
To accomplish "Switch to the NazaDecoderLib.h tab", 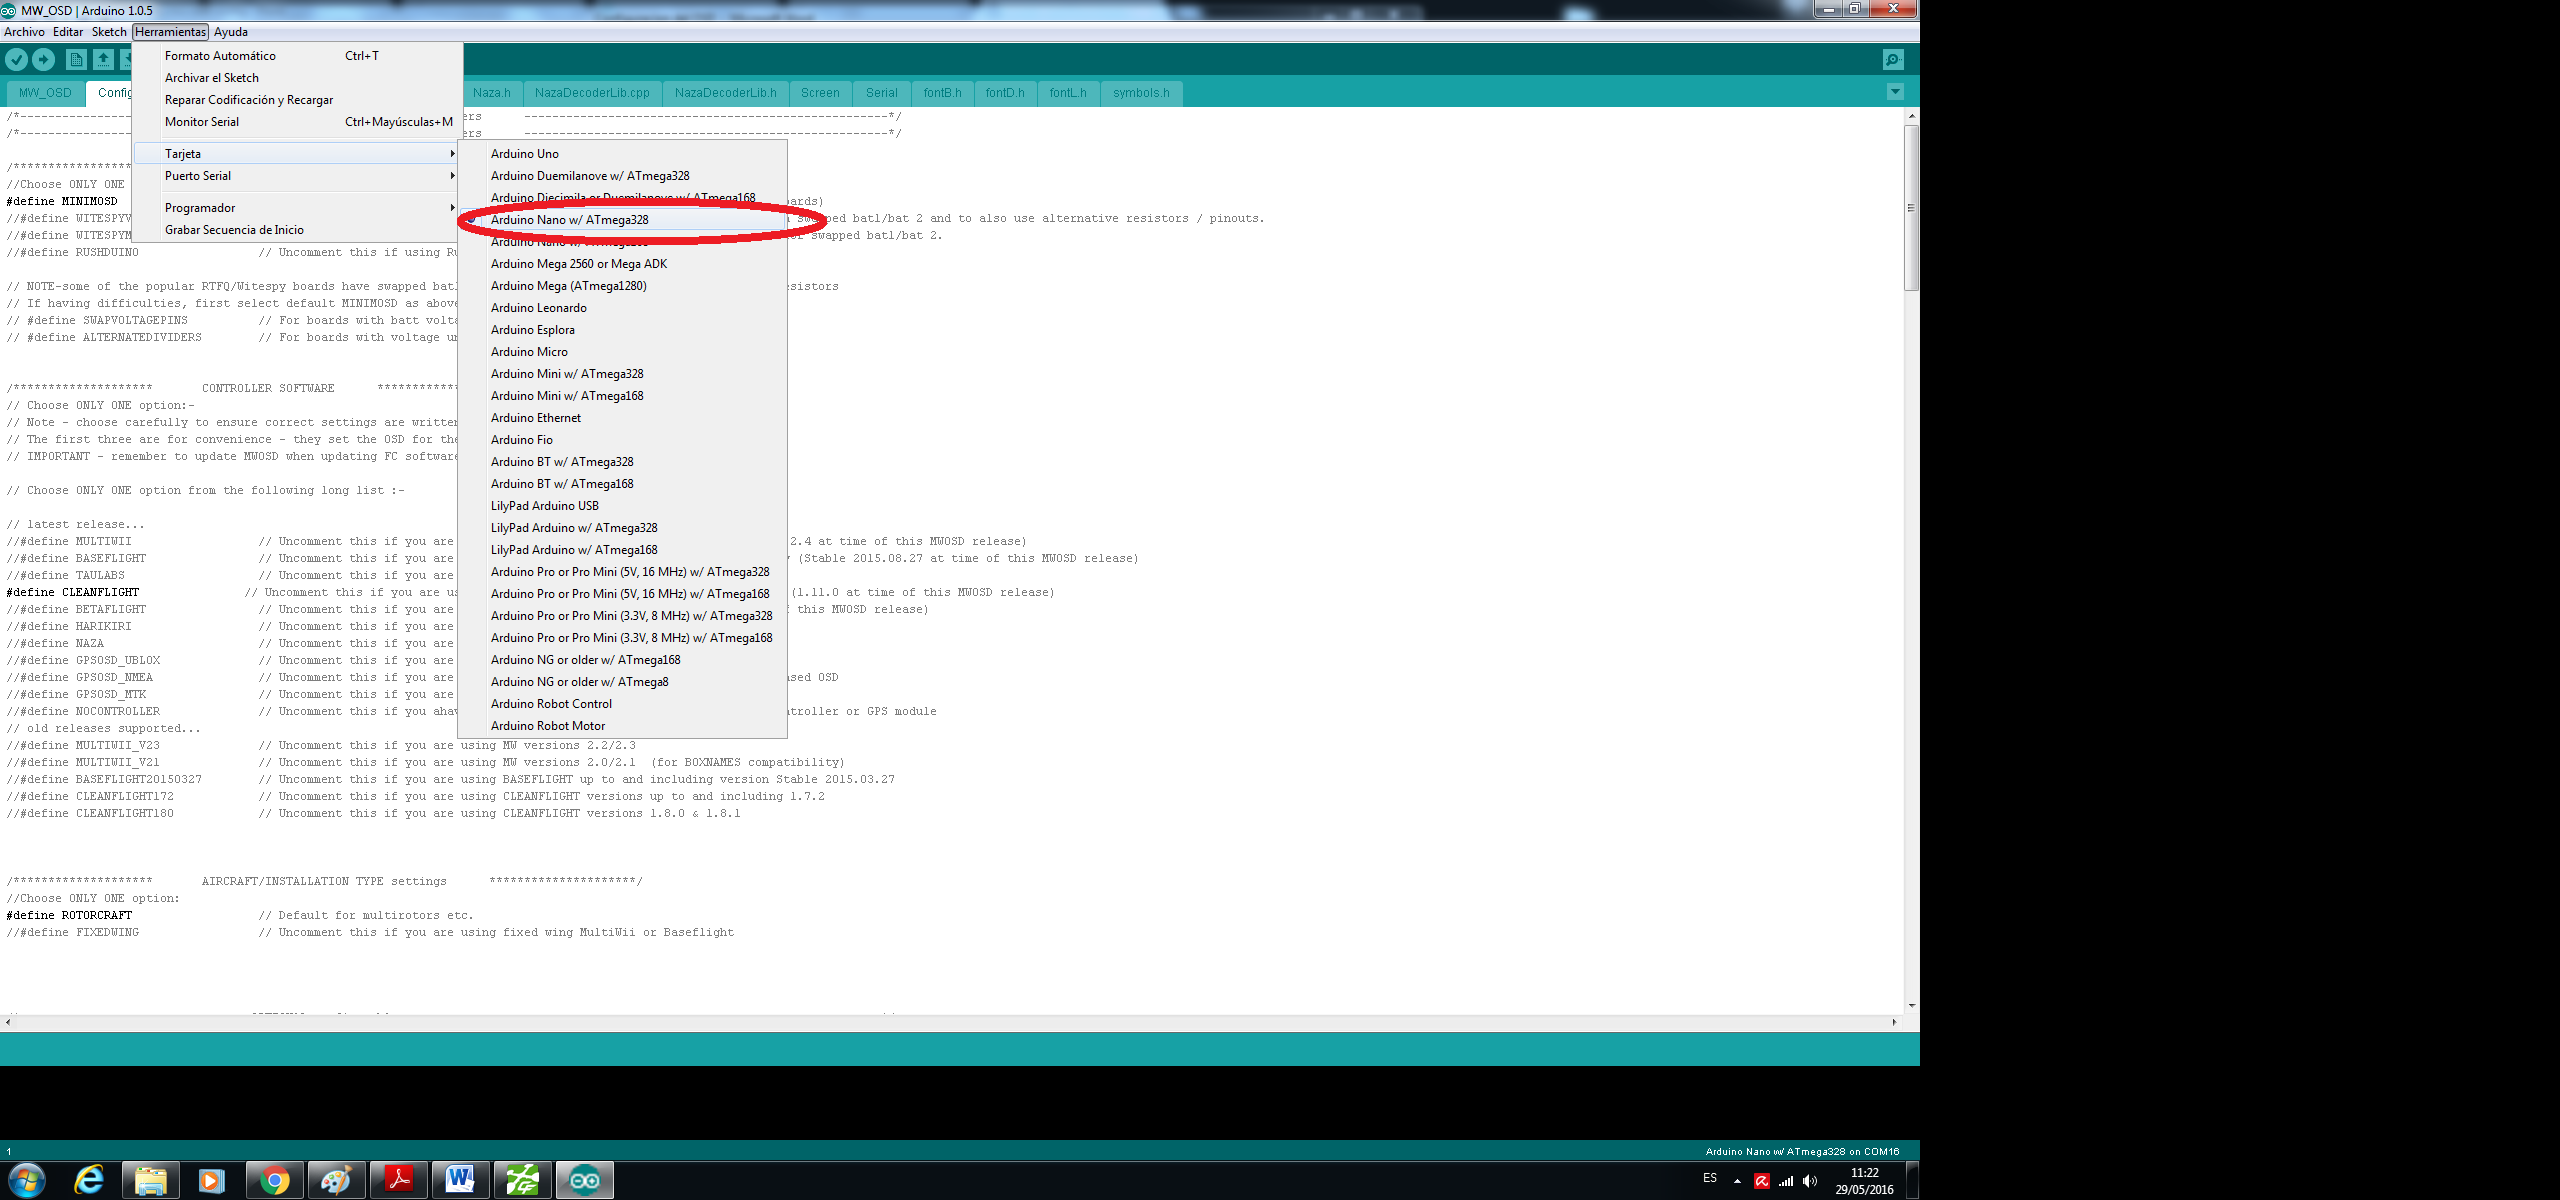I will [x=725, y=93].
